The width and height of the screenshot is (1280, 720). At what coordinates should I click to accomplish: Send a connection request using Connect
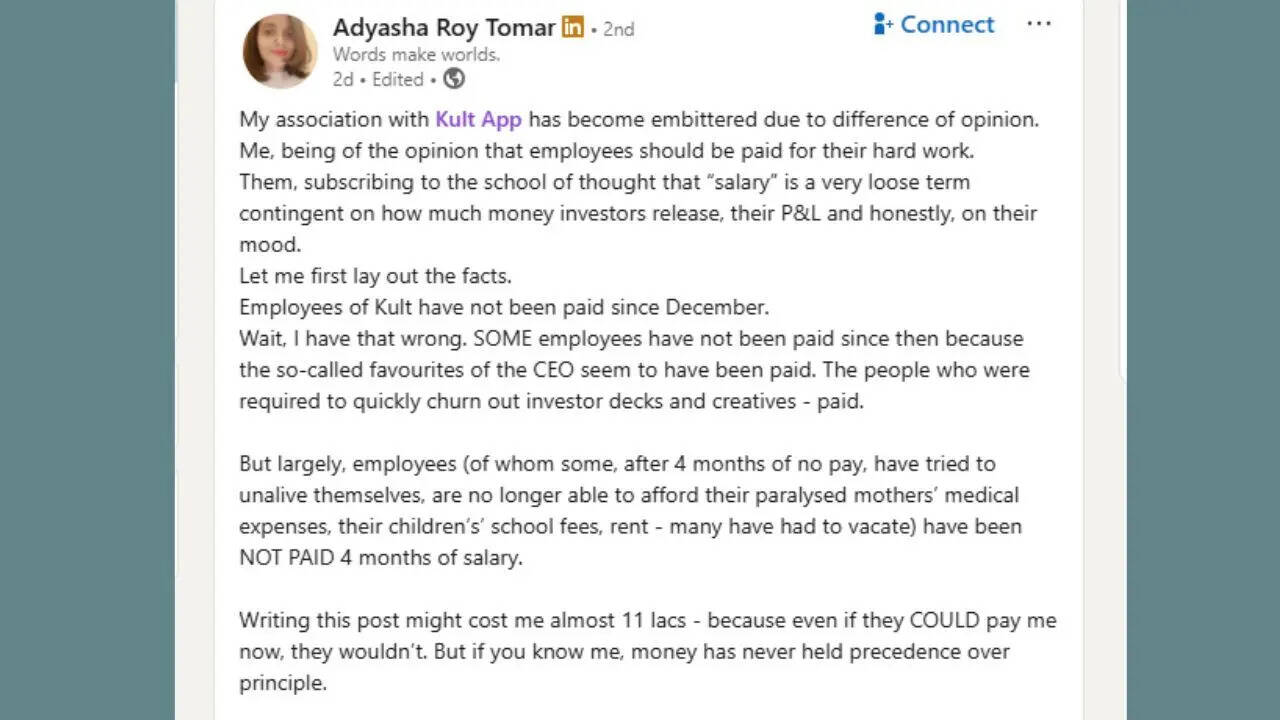[934, 24]
